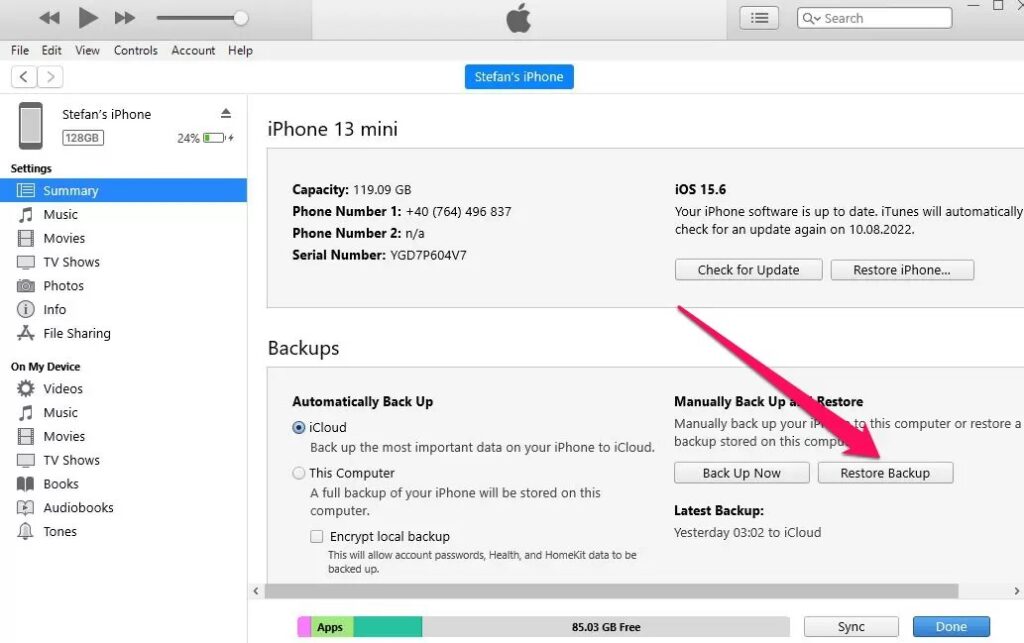This screenshot has height=643, width=1024.
Task: Click the rewind previous track button
Action: point(49,18)
